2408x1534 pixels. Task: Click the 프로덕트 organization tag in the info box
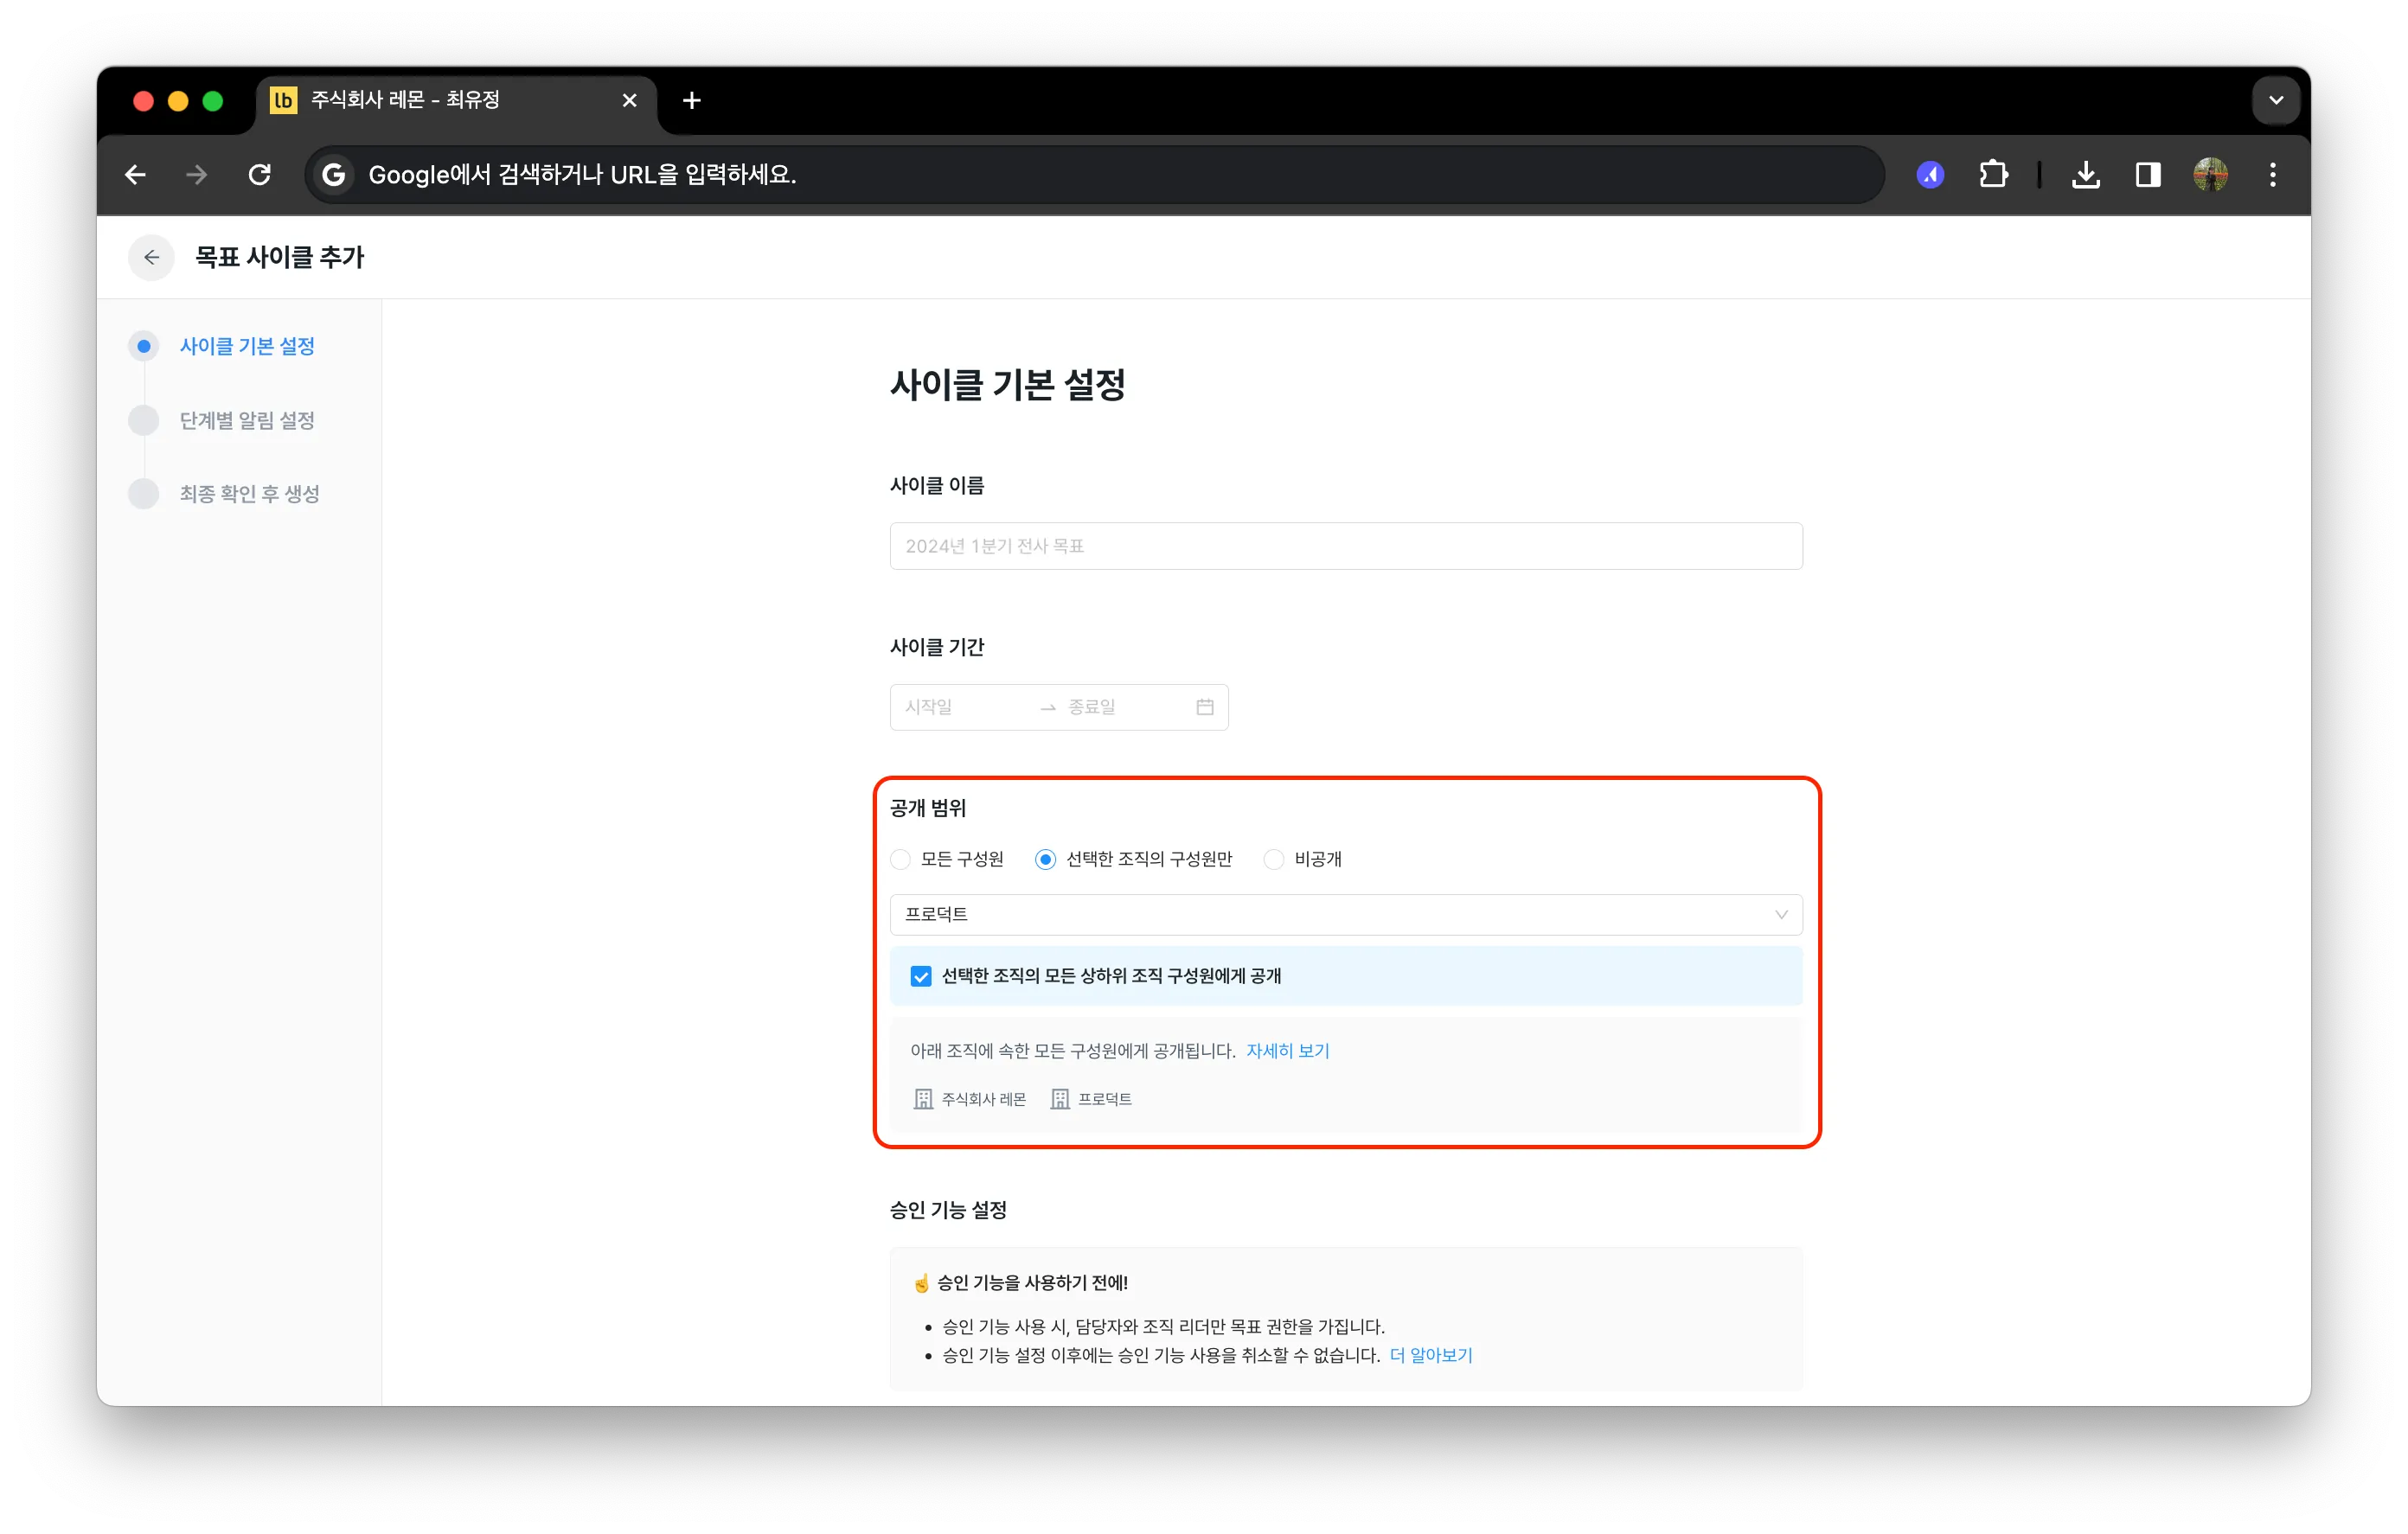(1091, 1099)
